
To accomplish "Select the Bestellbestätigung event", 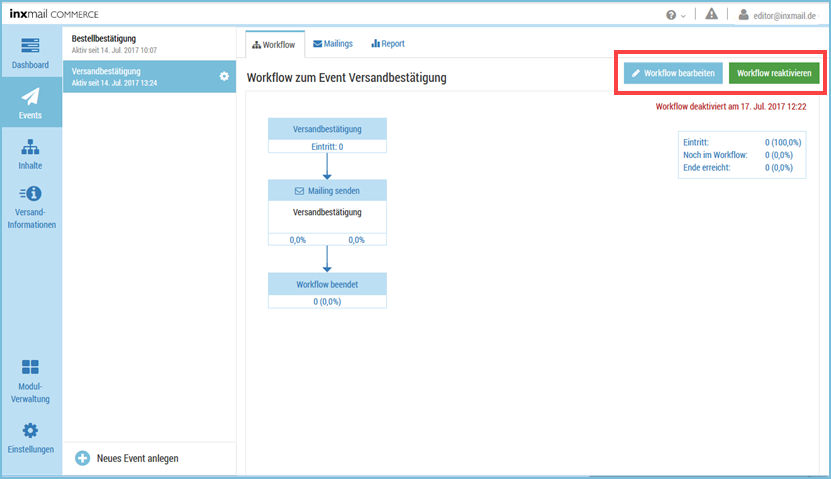I will [149, 43].
